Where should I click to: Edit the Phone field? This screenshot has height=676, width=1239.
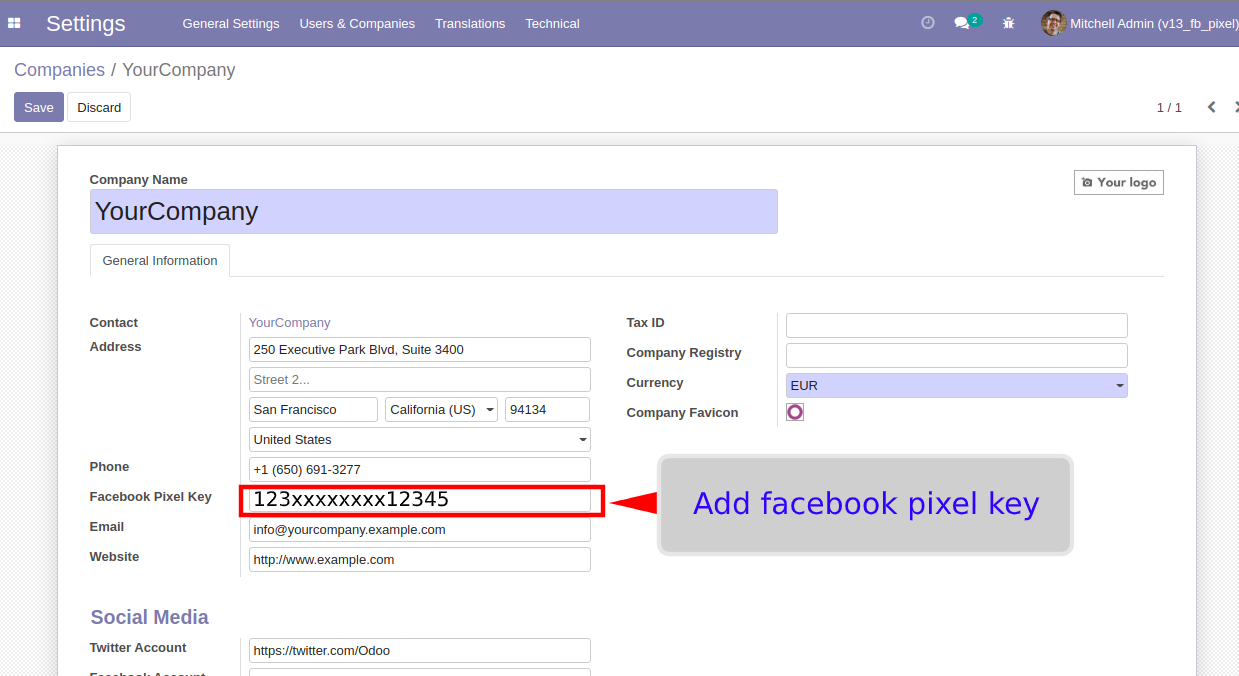coord(420,470)
